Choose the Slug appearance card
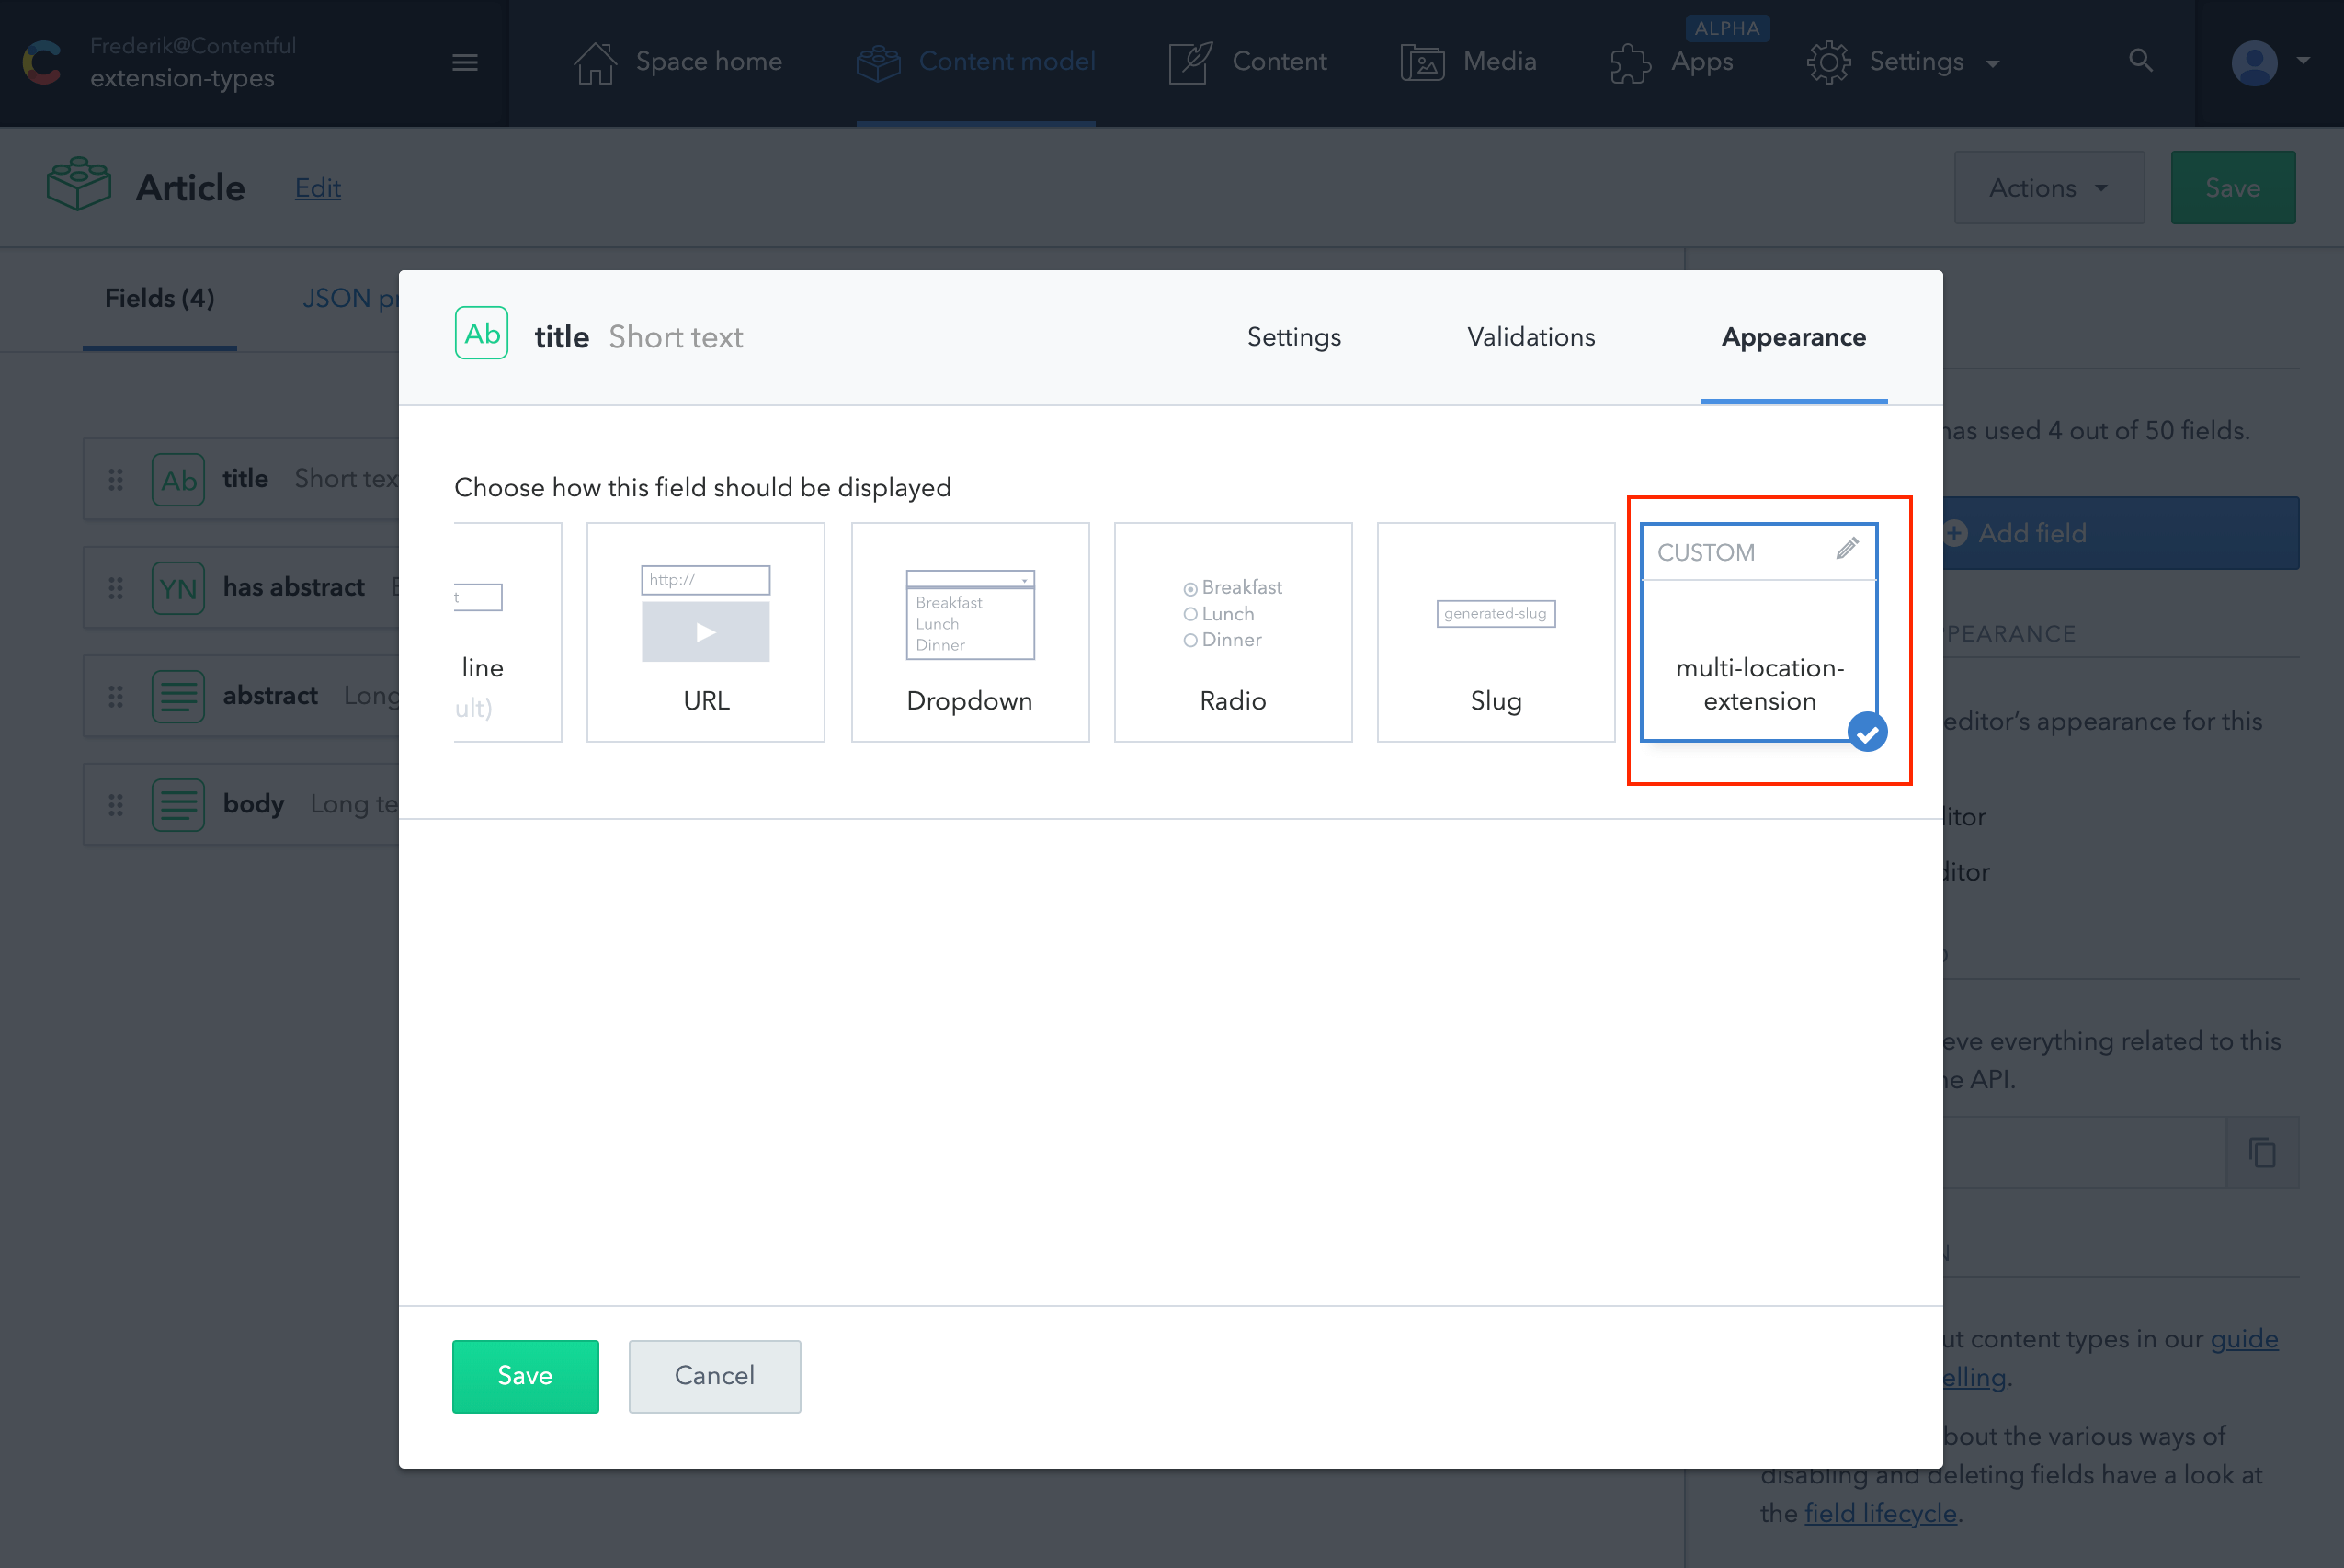 pos(1495,632)
